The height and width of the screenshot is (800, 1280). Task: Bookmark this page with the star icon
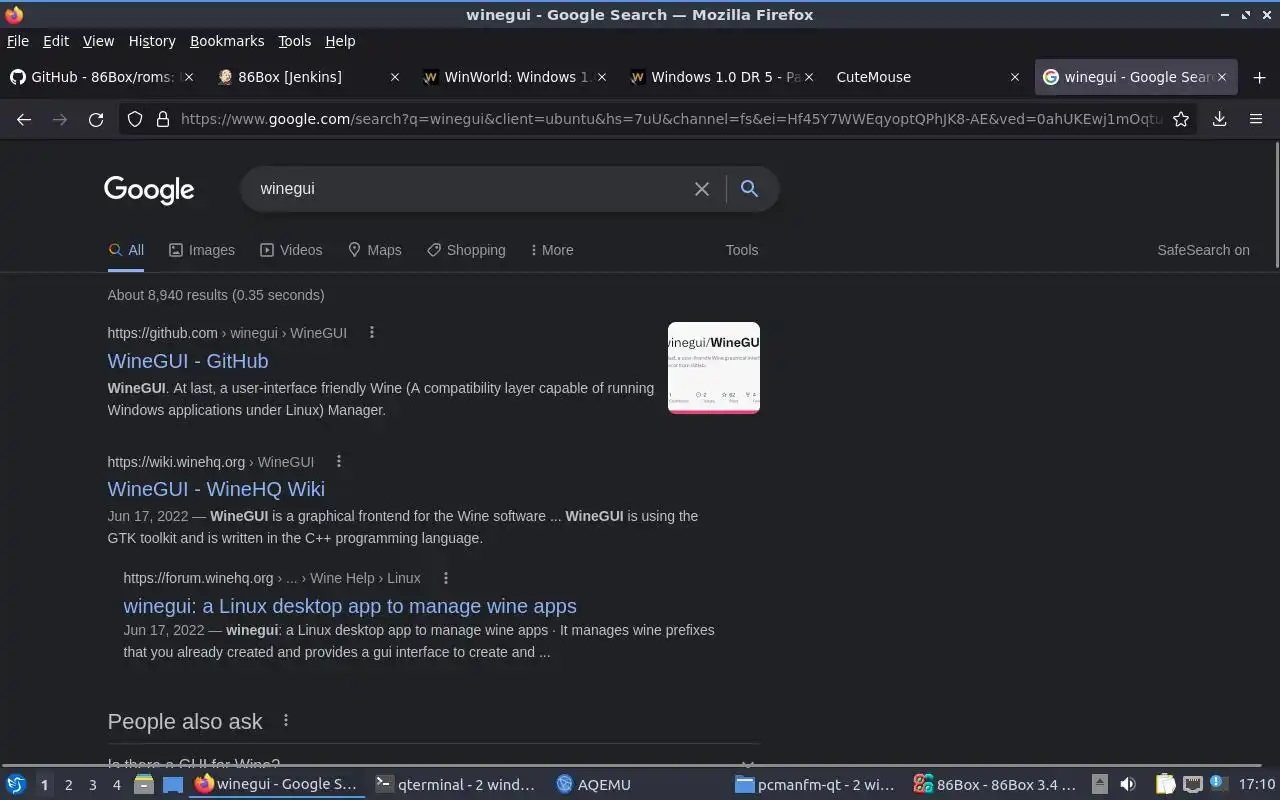point(1181,119)
